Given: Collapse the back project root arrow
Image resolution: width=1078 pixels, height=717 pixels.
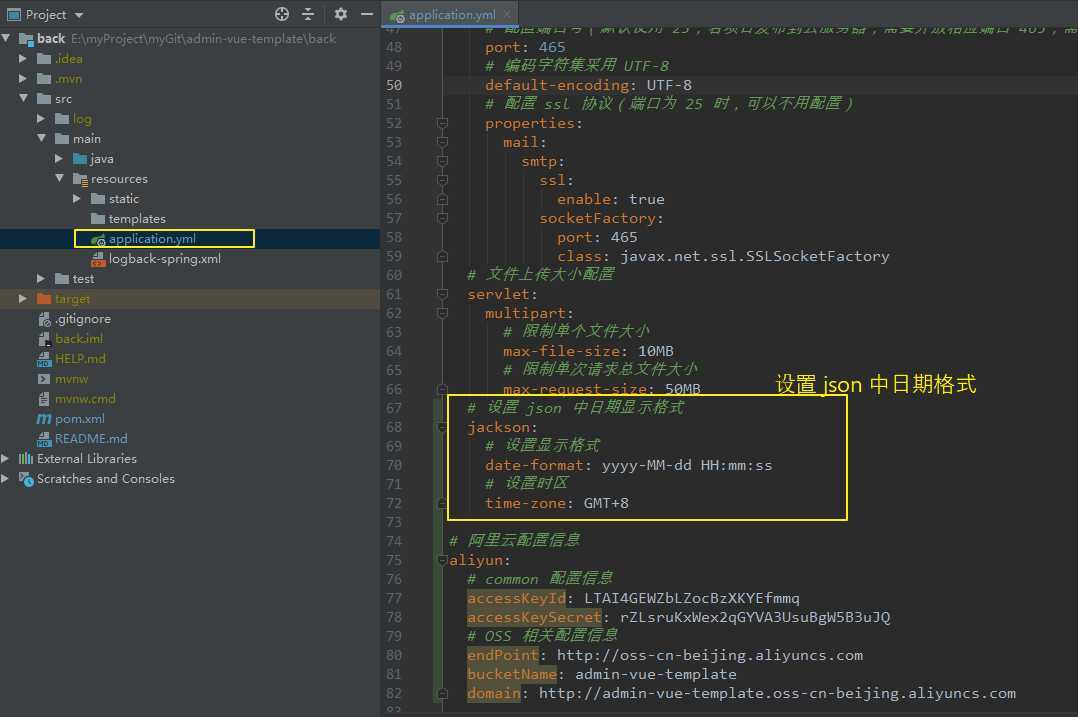Looking at the screenshot, I should pos(6,38).
